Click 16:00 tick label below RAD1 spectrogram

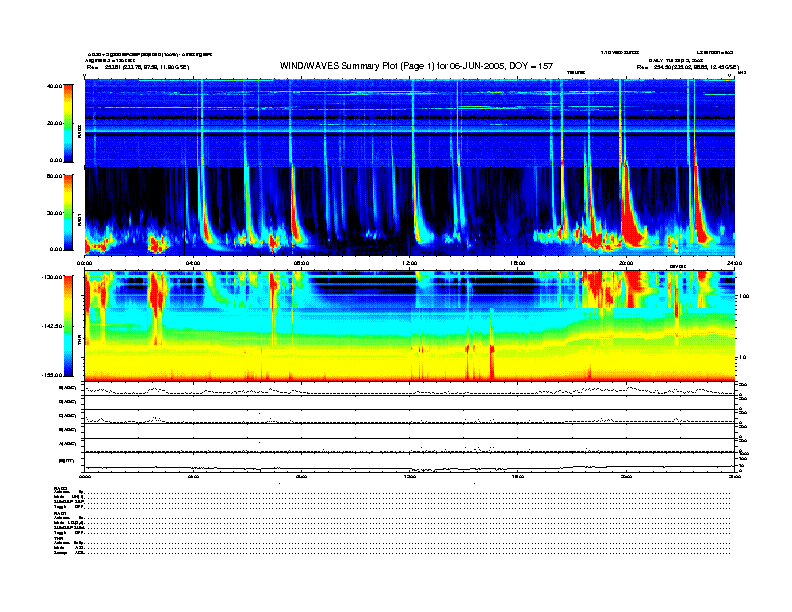pos(518,263)
